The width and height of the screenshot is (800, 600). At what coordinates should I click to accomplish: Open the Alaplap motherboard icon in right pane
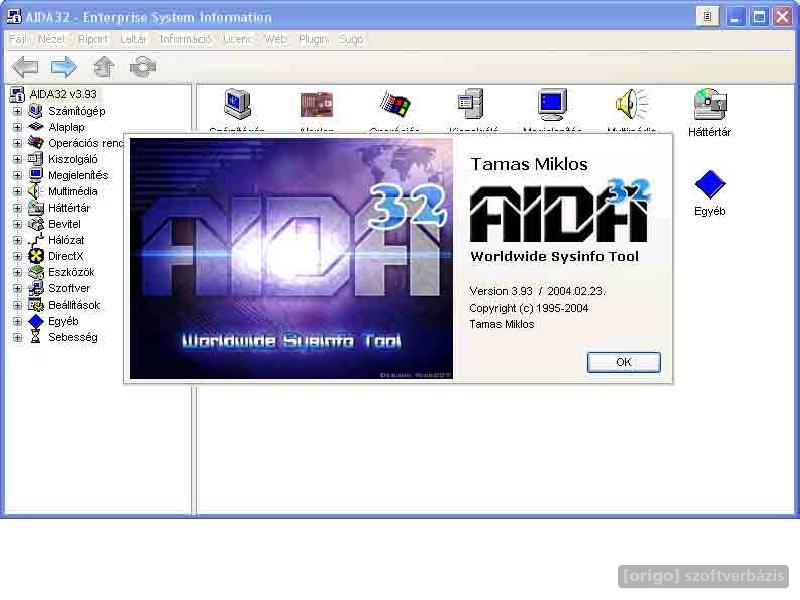click(x=316, y=105)
